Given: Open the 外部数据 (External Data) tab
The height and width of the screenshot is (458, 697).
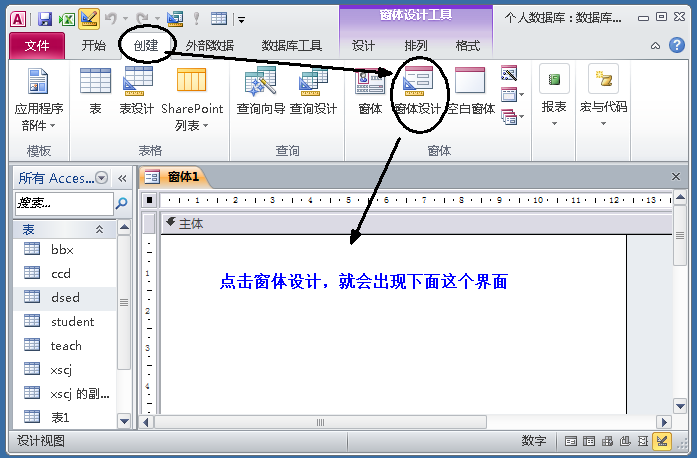Looking at the screenshot, I should 209,45.
